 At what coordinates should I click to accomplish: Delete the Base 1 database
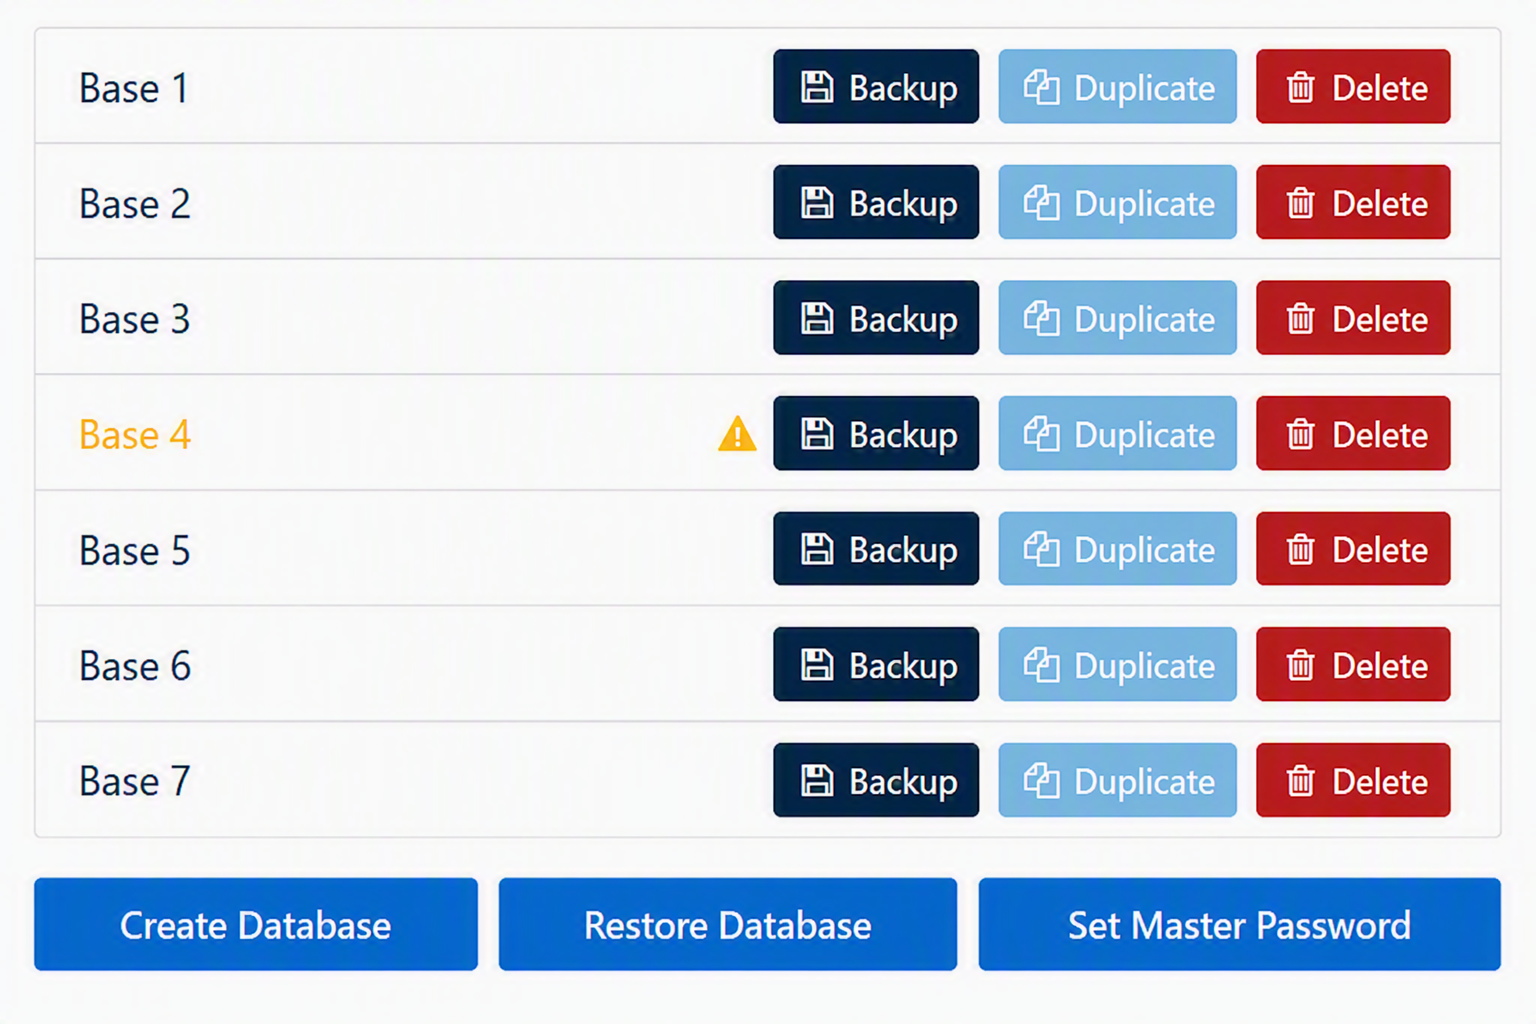click(x=1353, y=87)
